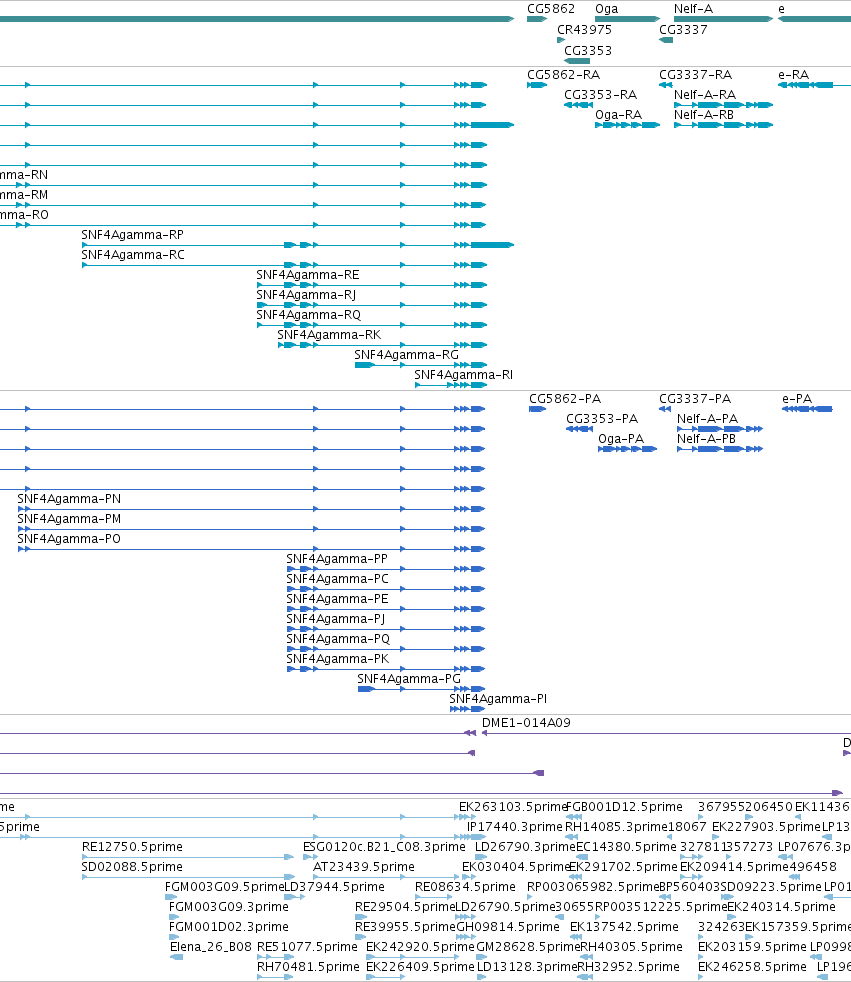This screenshot has width=851, height=982.
Task: Select the Oga gene label
Action: click(606, 9)
